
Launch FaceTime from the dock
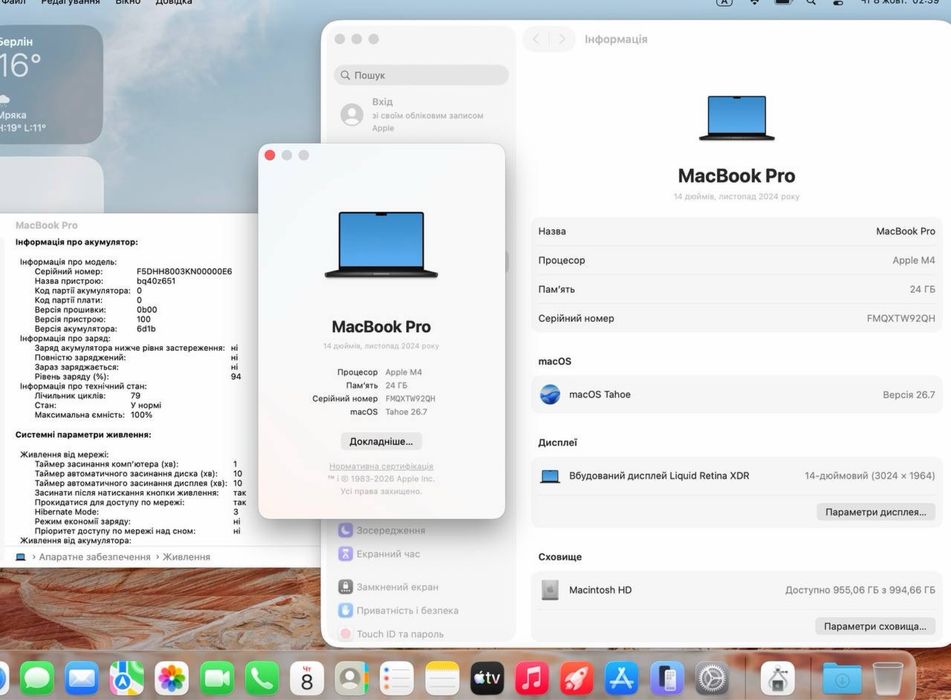[x=217, y=678]
